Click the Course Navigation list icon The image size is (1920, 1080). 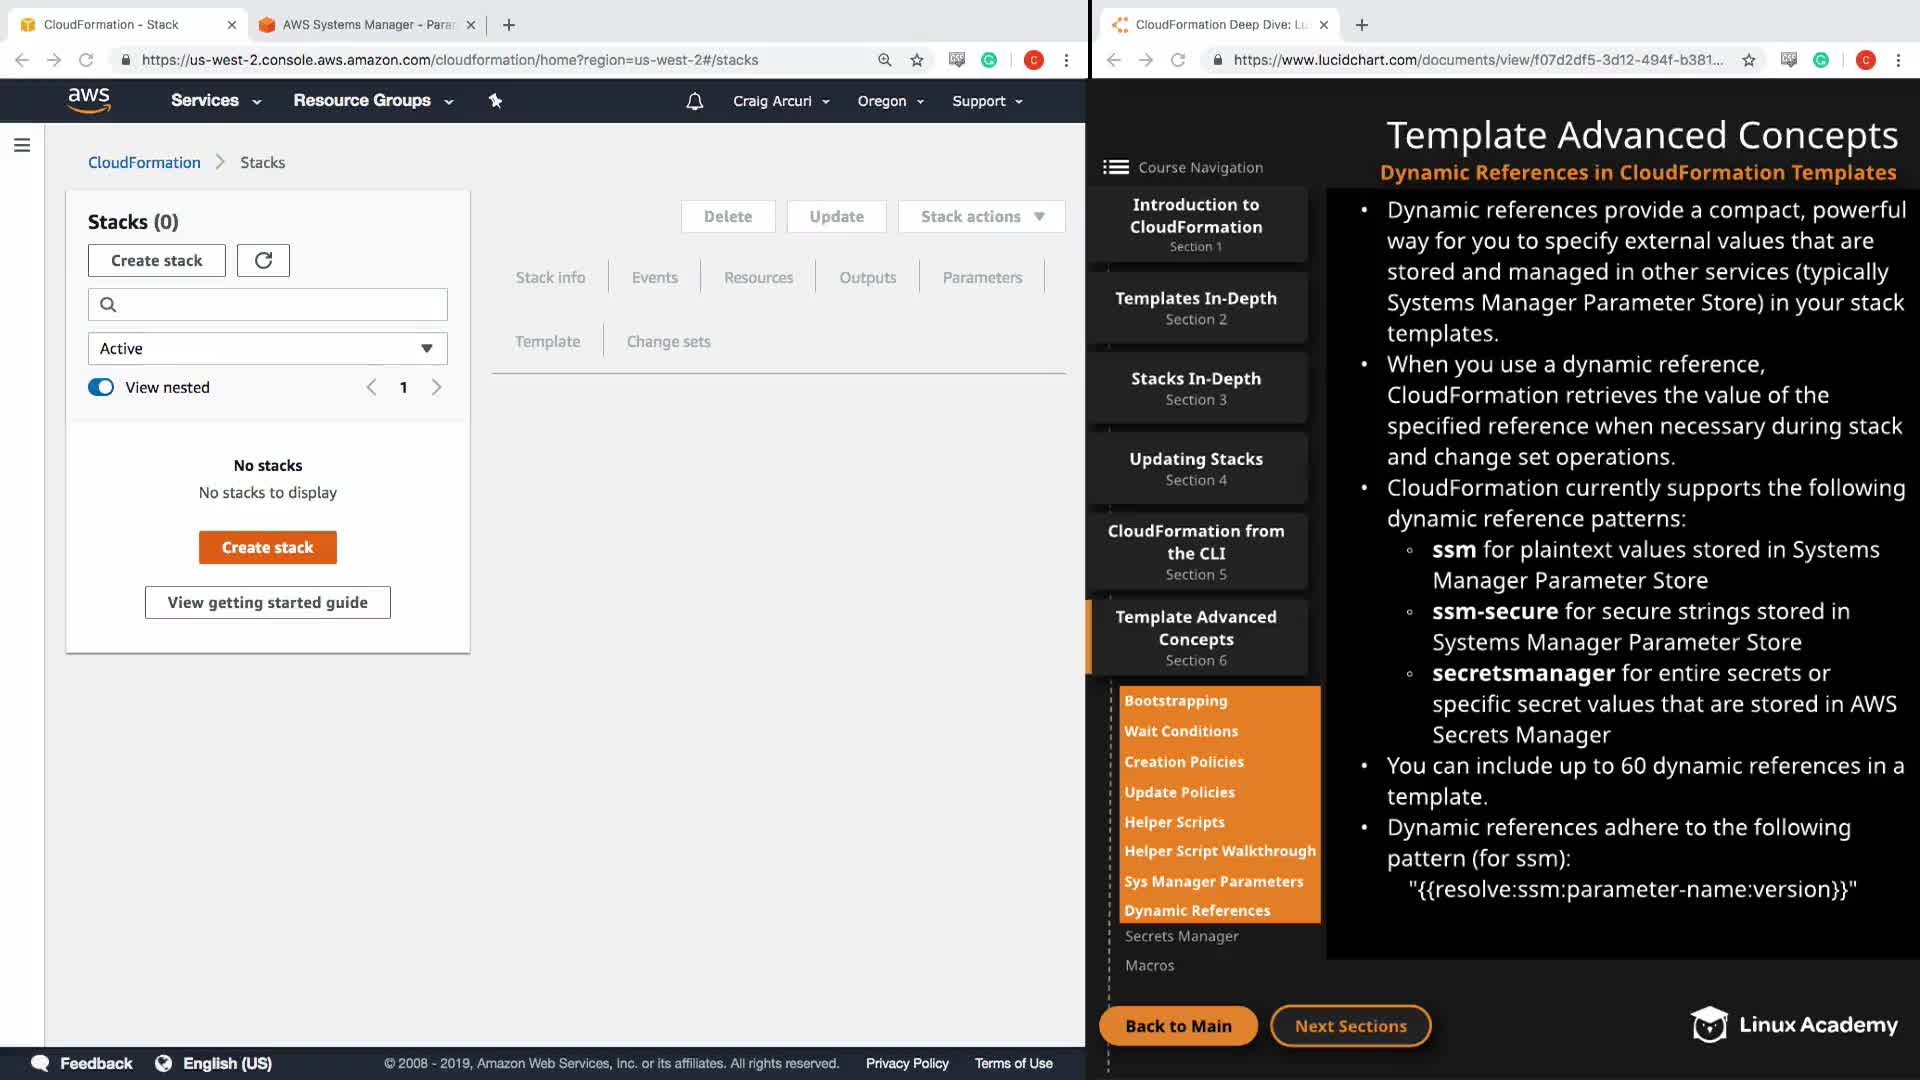click(x=1116, y=167)
